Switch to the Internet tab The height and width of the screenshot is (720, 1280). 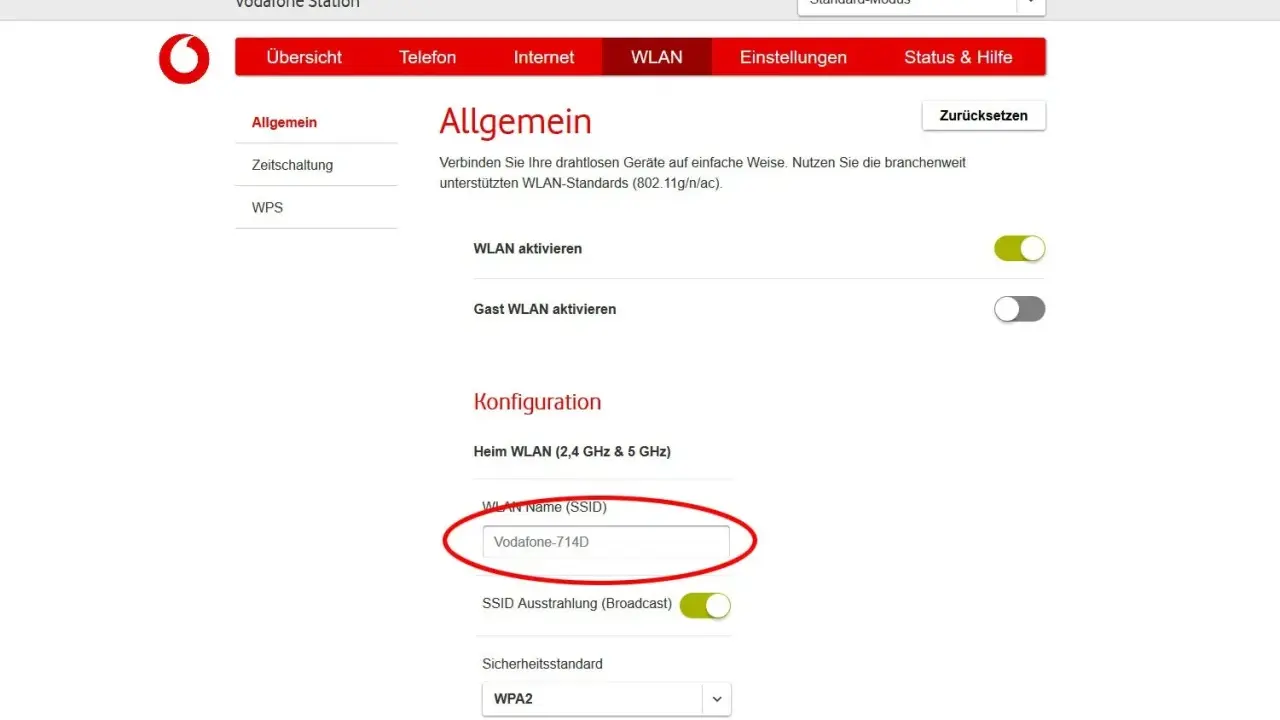tap(544, 57)
